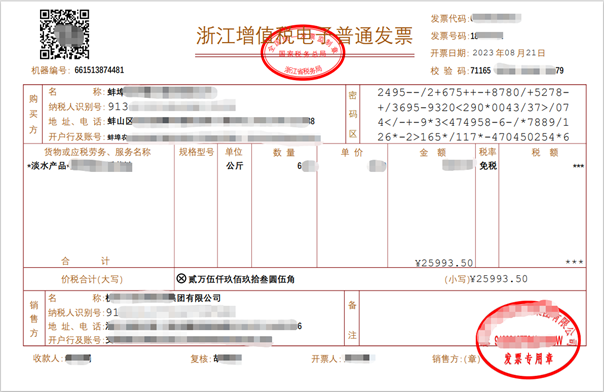
Task: Click the 数量 column header
Action: pos(284,152)
